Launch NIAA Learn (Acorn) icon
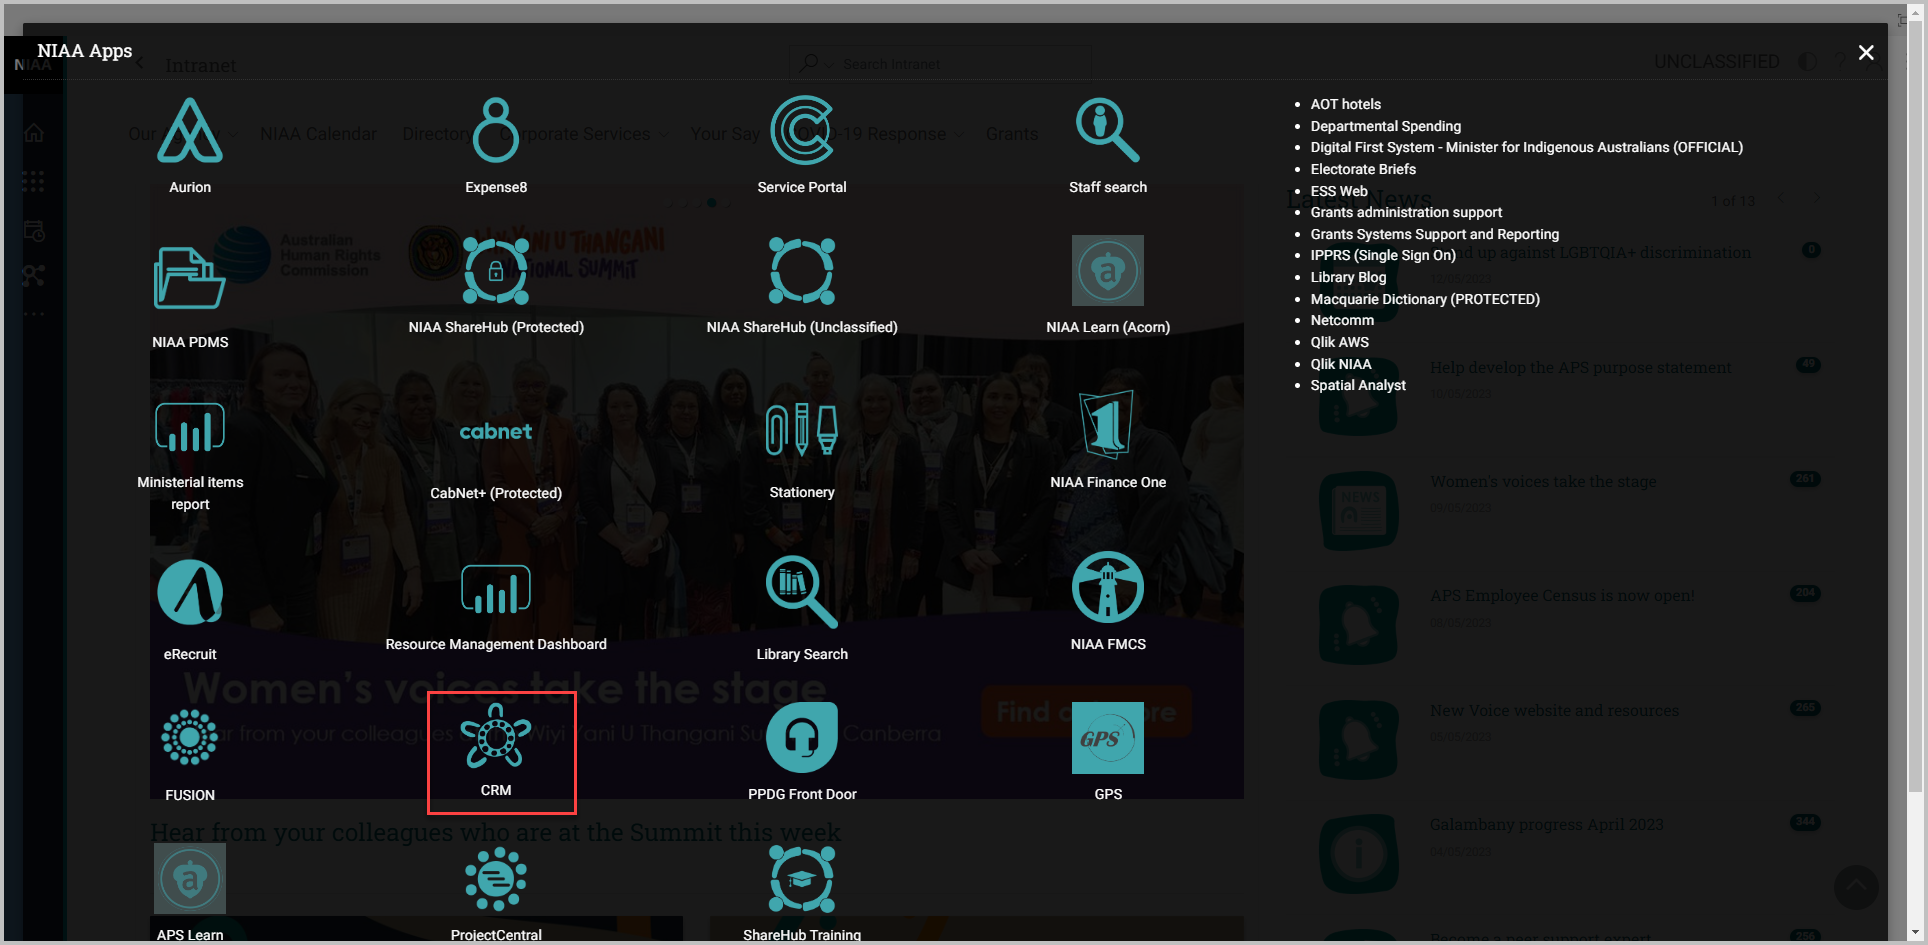 [1108, 271]
